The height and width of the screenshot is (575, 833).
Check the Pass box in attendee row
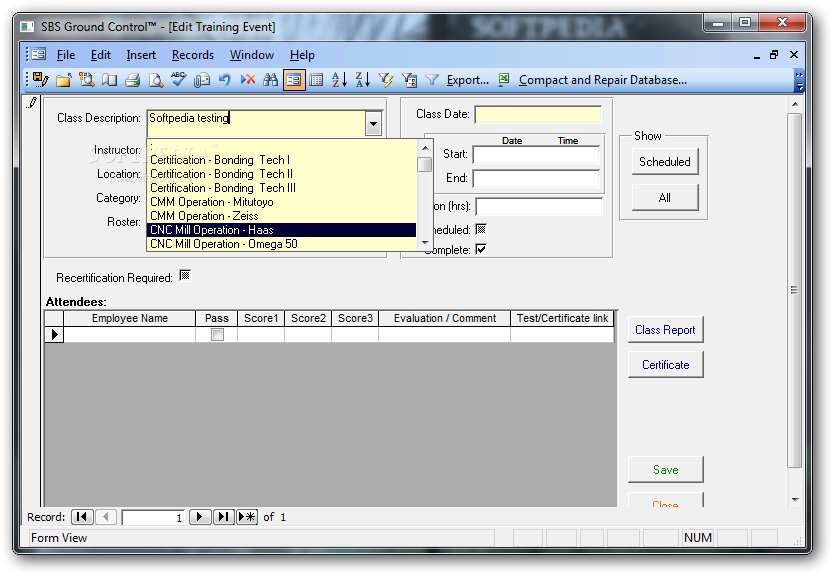(217, 334)
